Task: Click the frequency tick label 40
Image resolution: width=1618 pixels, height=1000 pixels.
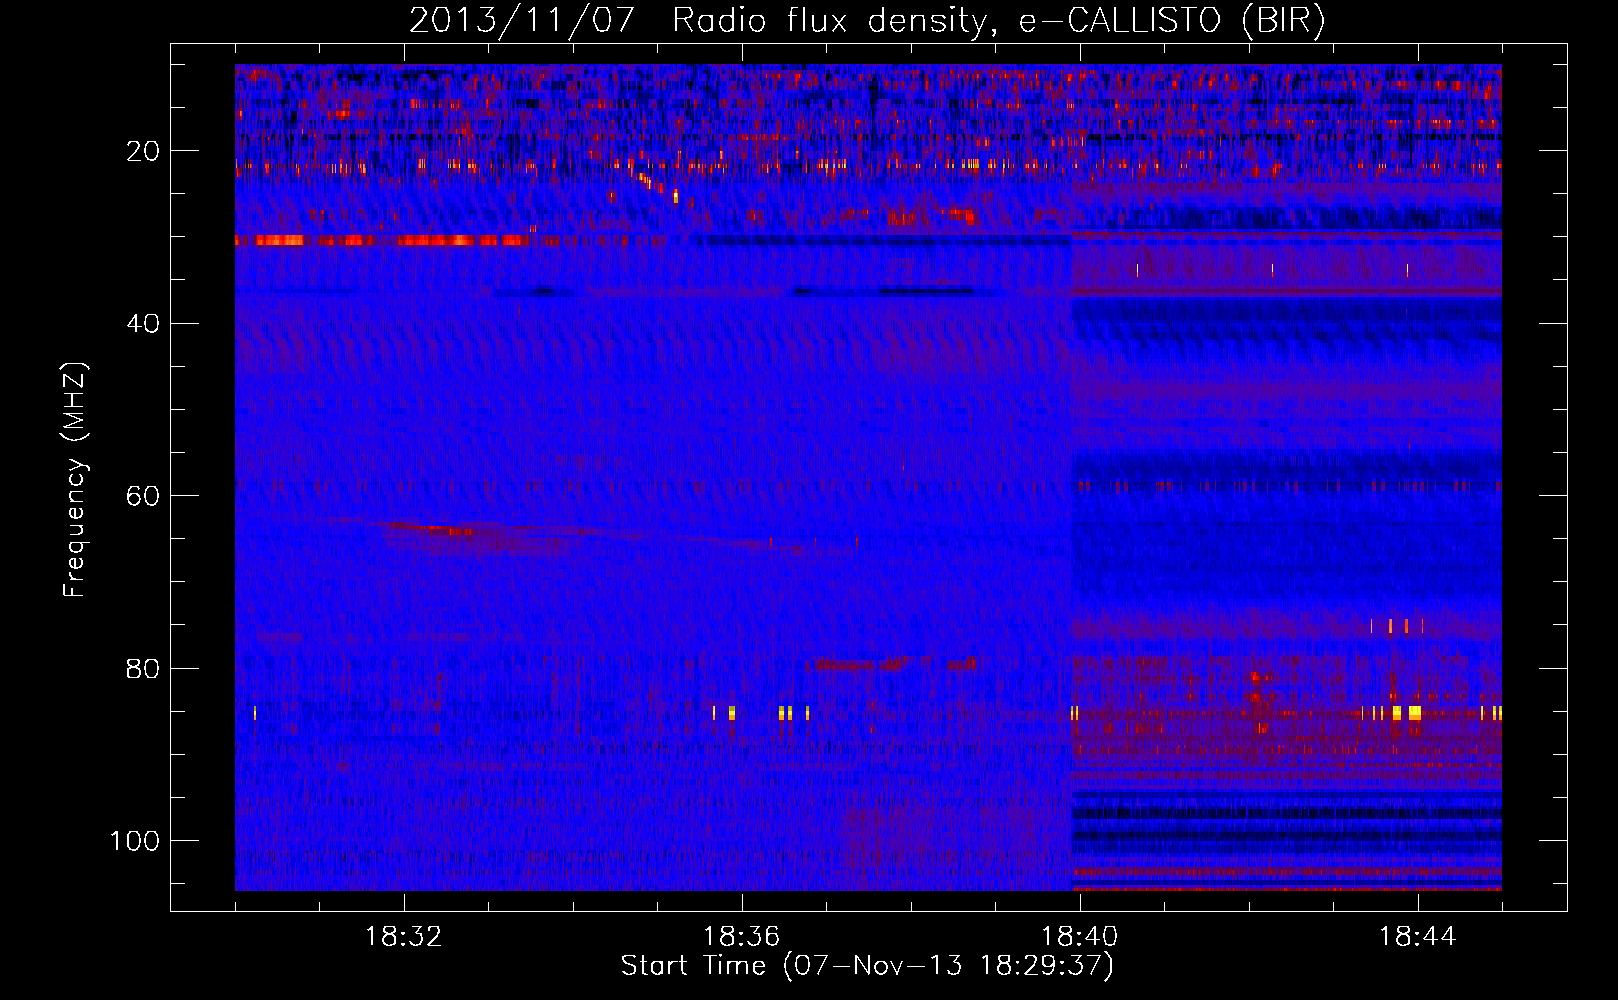Action: (144, 323)
